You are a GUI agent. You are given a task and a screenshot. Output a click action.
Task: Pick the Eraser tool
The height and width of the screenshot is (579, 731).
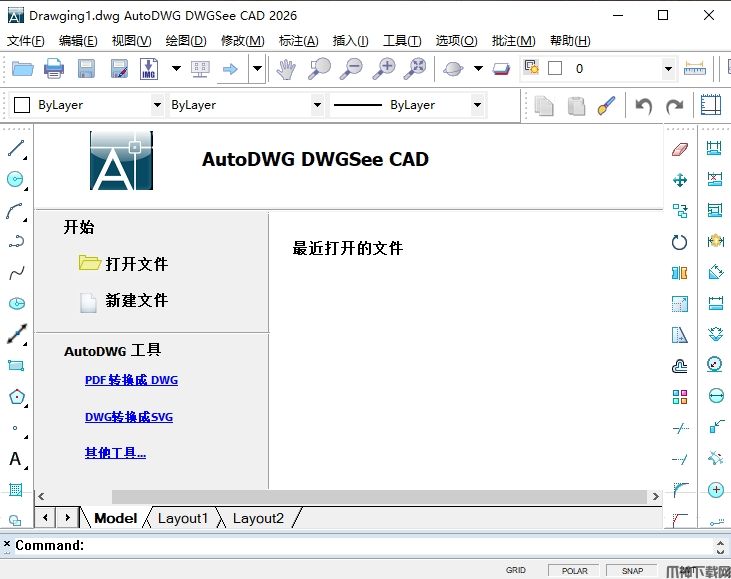[x=680, y=149]
